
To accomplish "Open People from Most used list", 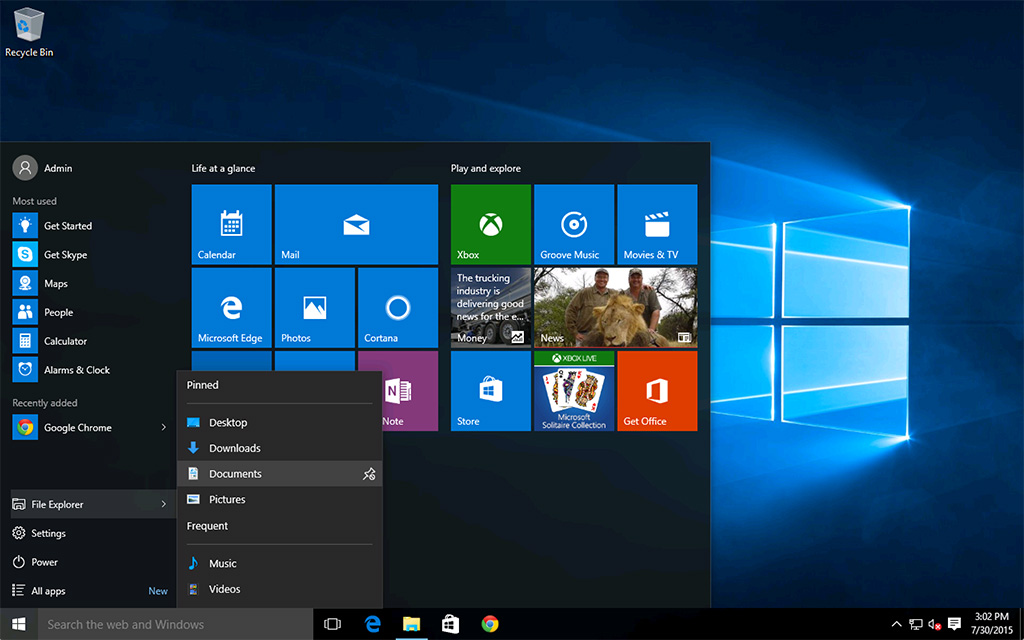I will pyautogui.click(x=89, y=312).
